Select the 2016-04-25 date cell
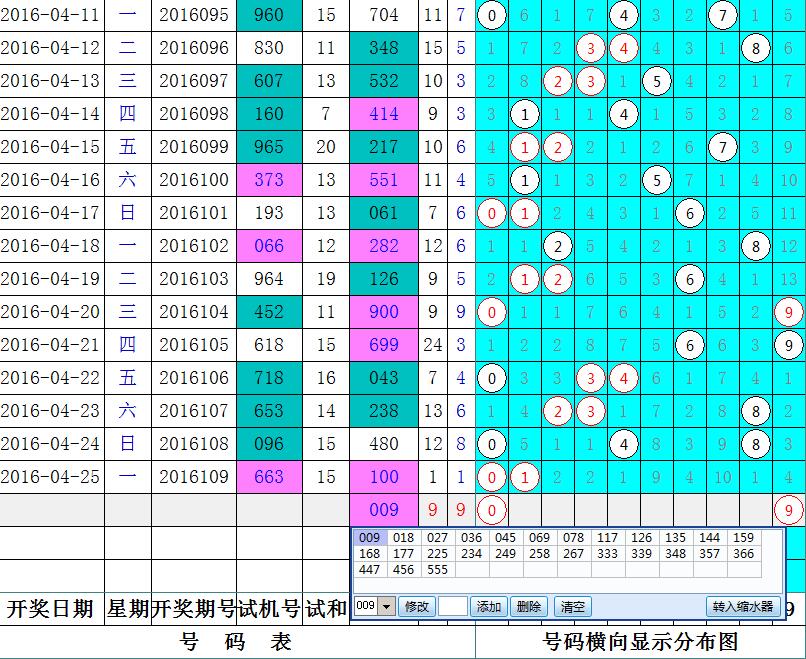806x659 pixels. pyautogui.click(x=50, y=477)
